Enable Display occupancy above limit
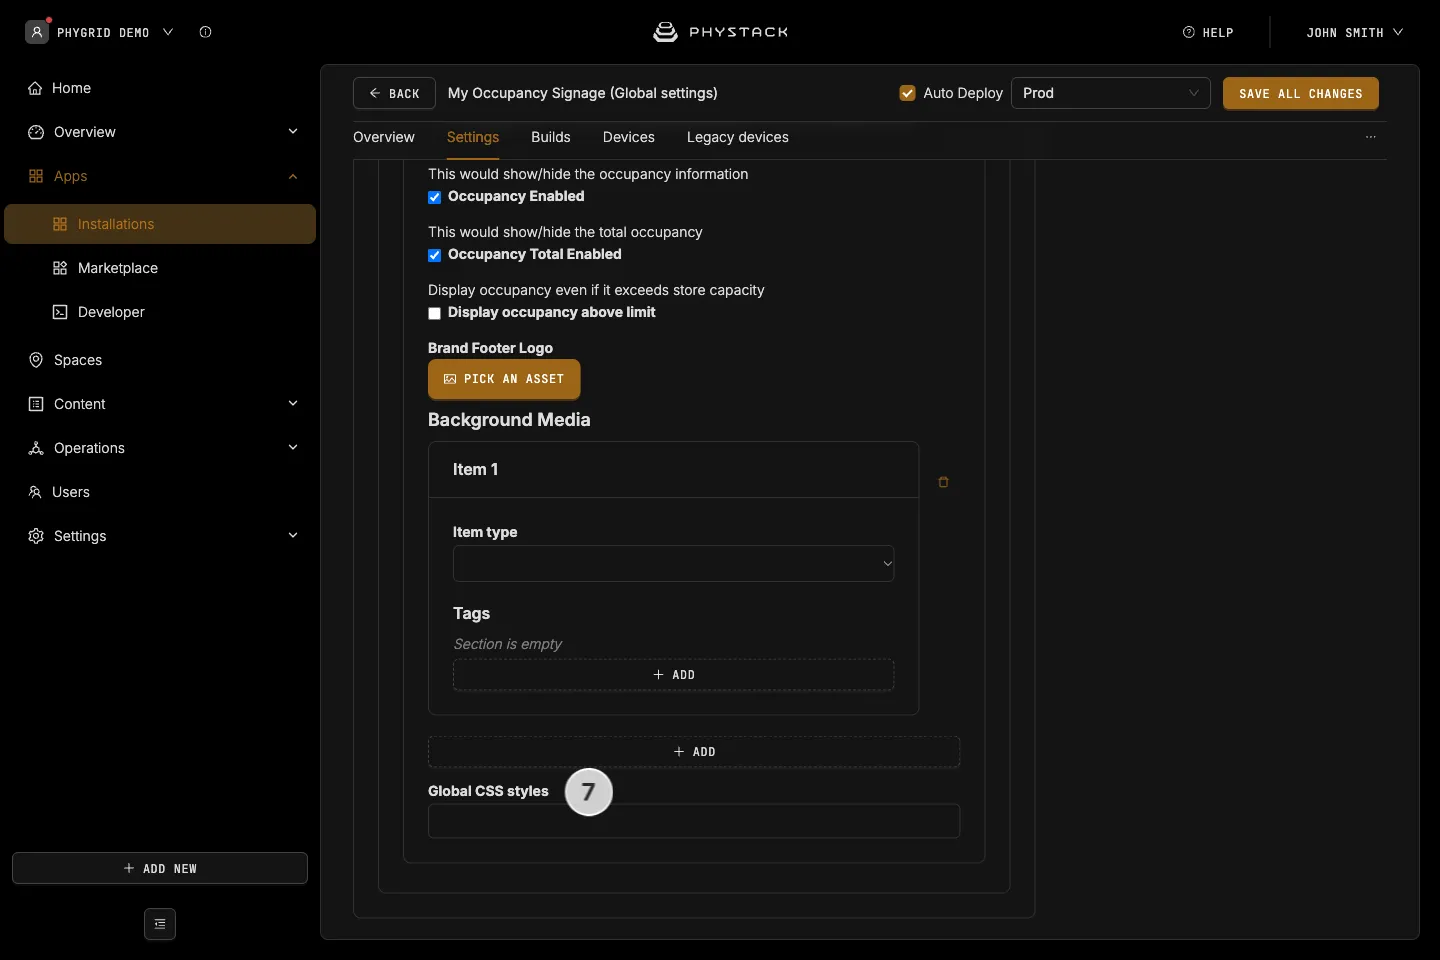The image size is (1440, 960). pyautogui.click(x=435, y=313)
